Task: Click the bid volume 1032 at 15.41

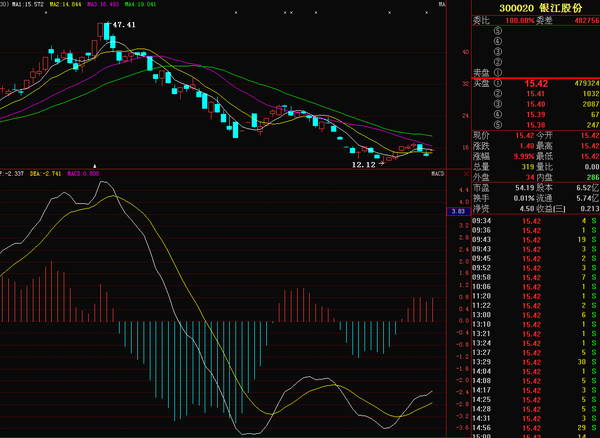Action: [591, 94]
